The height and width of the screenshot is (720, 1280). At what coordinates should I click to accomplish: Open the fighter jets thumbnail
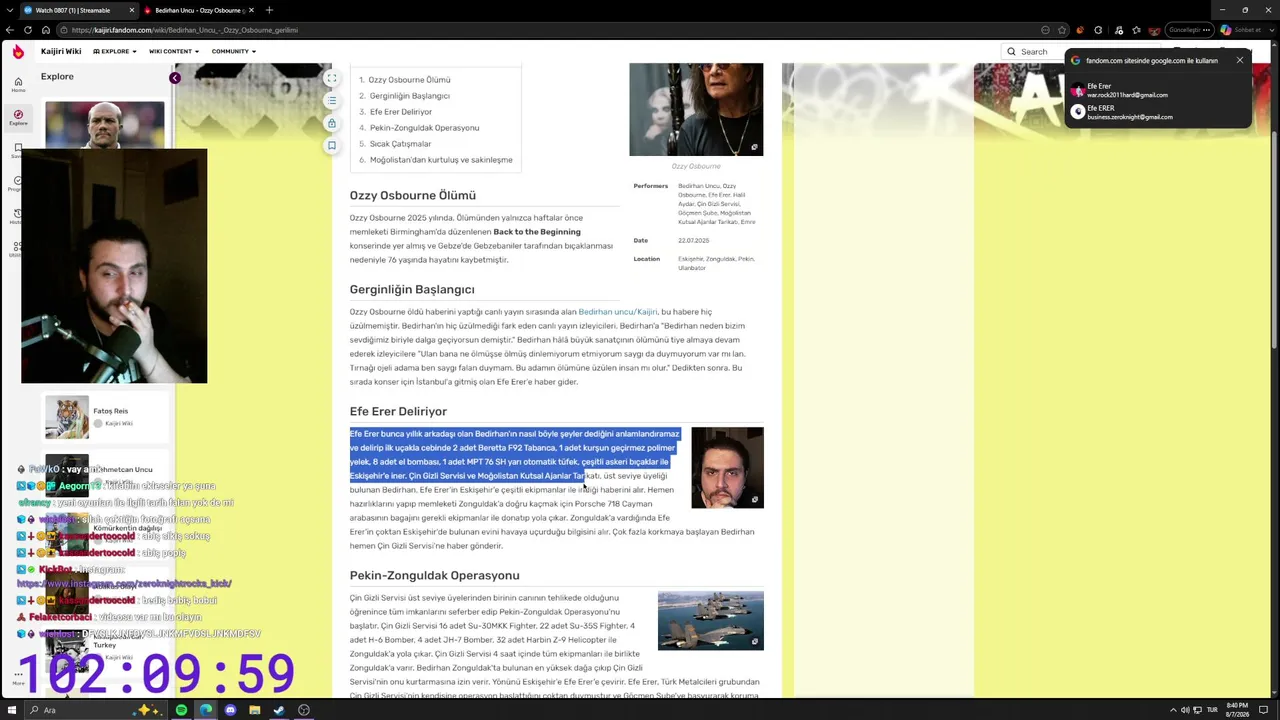point(710,620)
